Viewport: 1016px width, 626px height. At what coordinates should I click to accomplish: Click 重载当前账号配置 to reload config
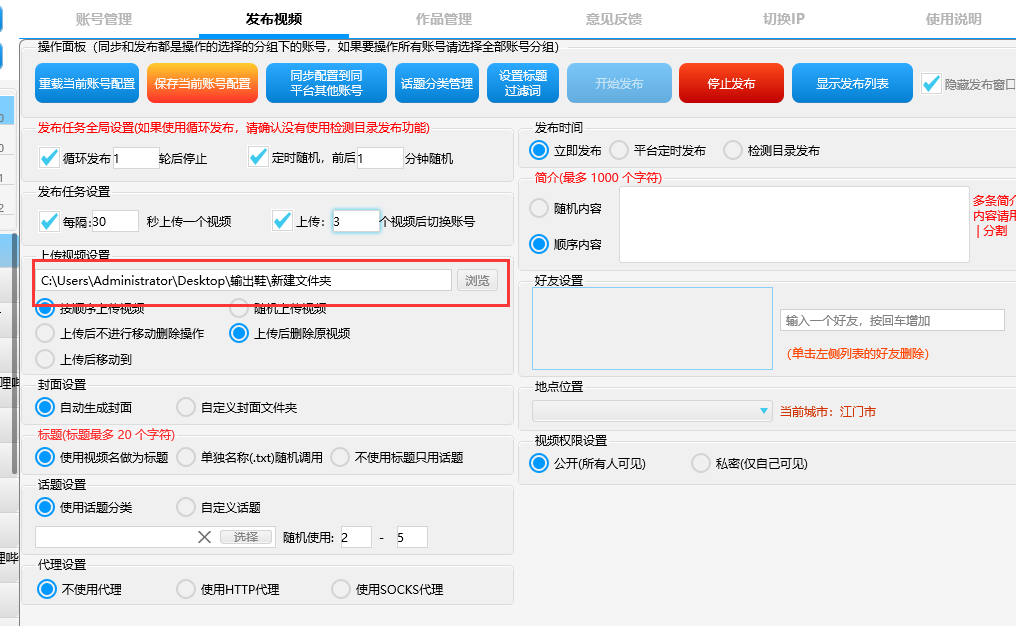click(86, 84)
